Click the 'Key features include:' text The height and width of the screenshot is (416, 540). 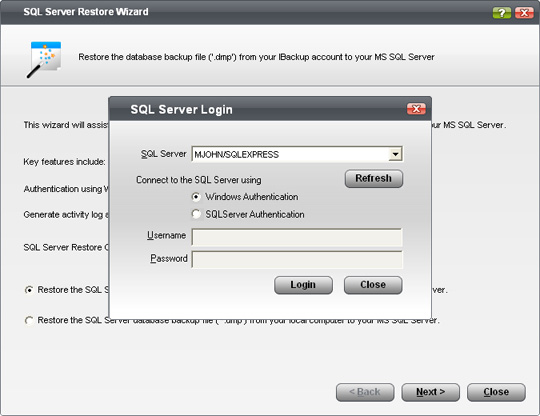[64, 162]
